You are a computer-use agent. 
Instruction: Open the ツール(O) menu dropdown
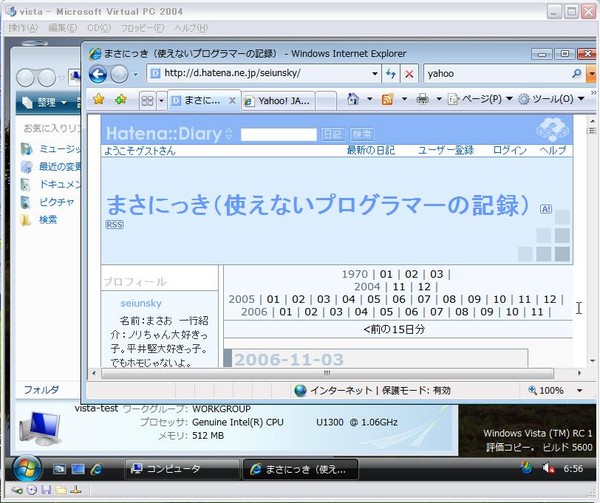(551, 99)
